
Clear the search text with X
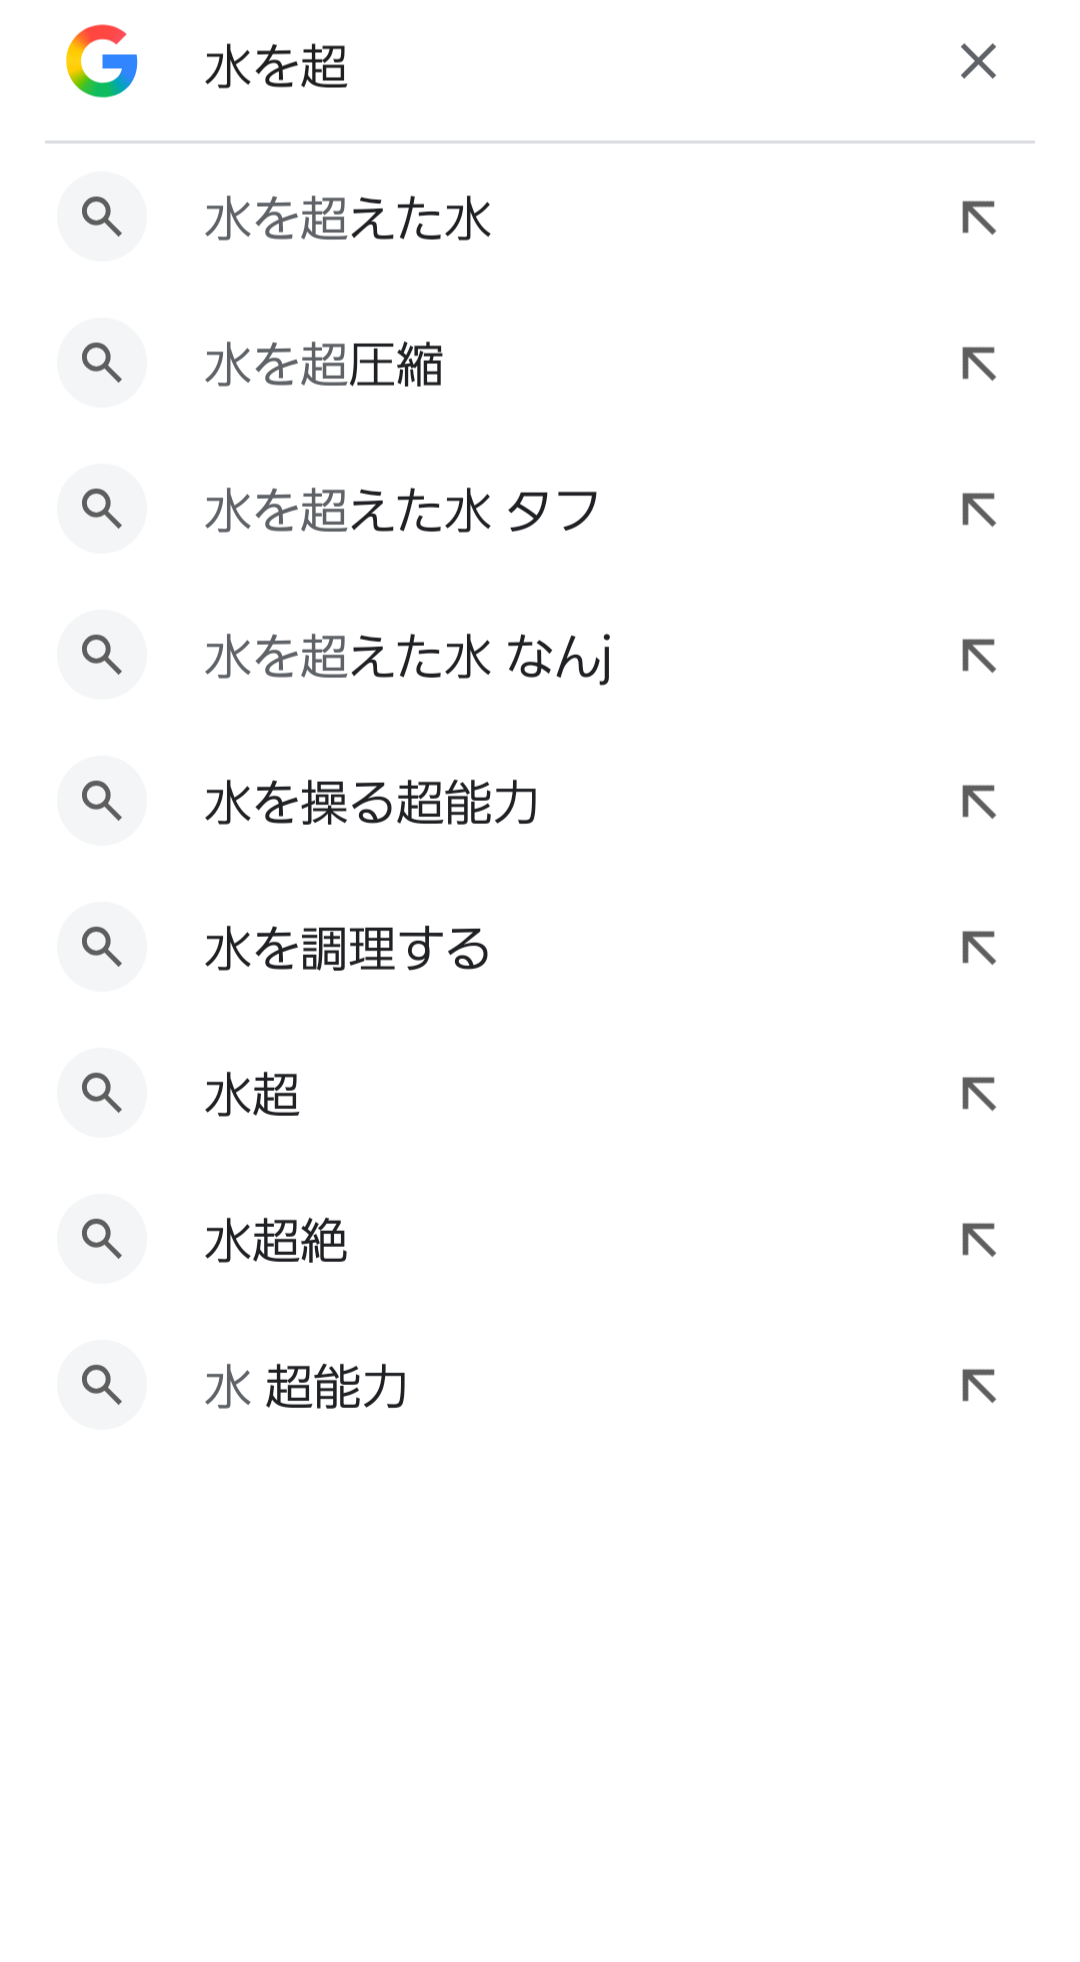978,62
